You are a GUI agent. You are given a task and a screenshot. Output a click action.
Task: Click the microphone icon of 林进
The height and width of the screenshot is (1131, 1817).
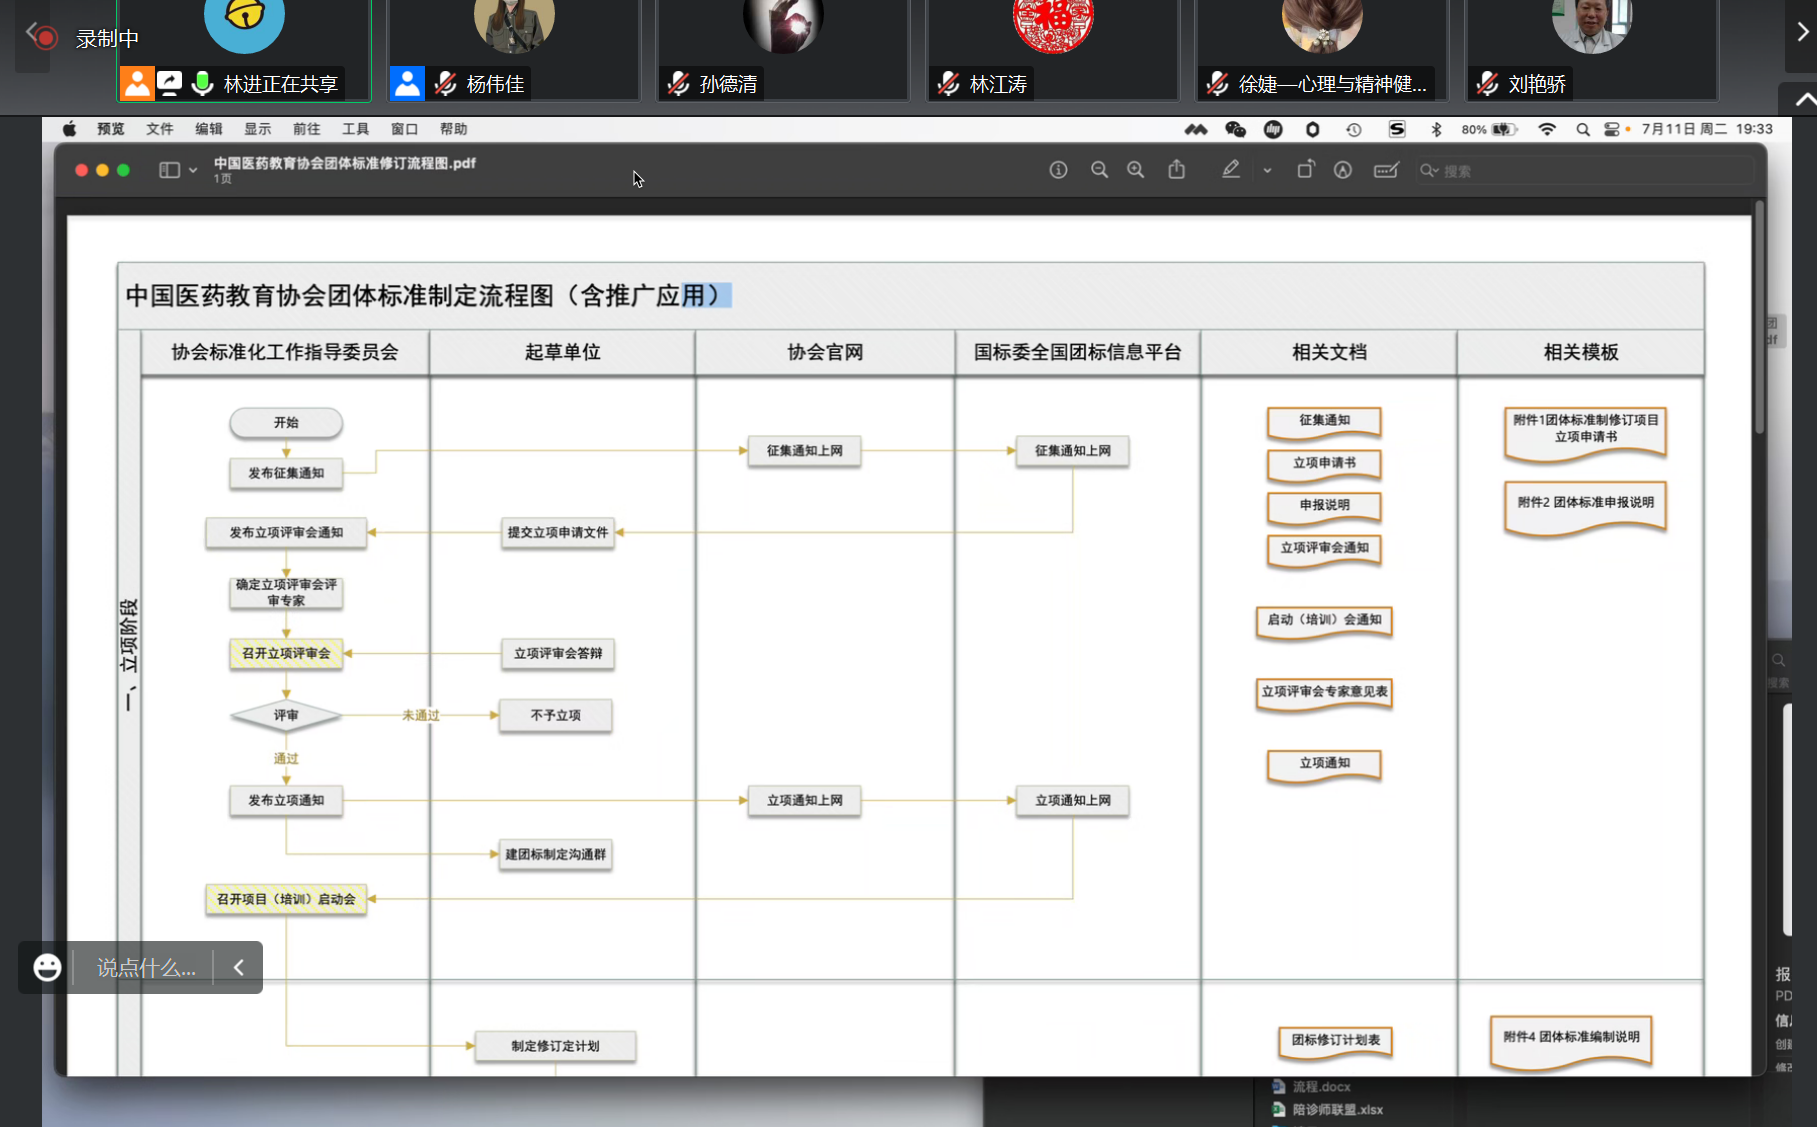click(203, 83)
